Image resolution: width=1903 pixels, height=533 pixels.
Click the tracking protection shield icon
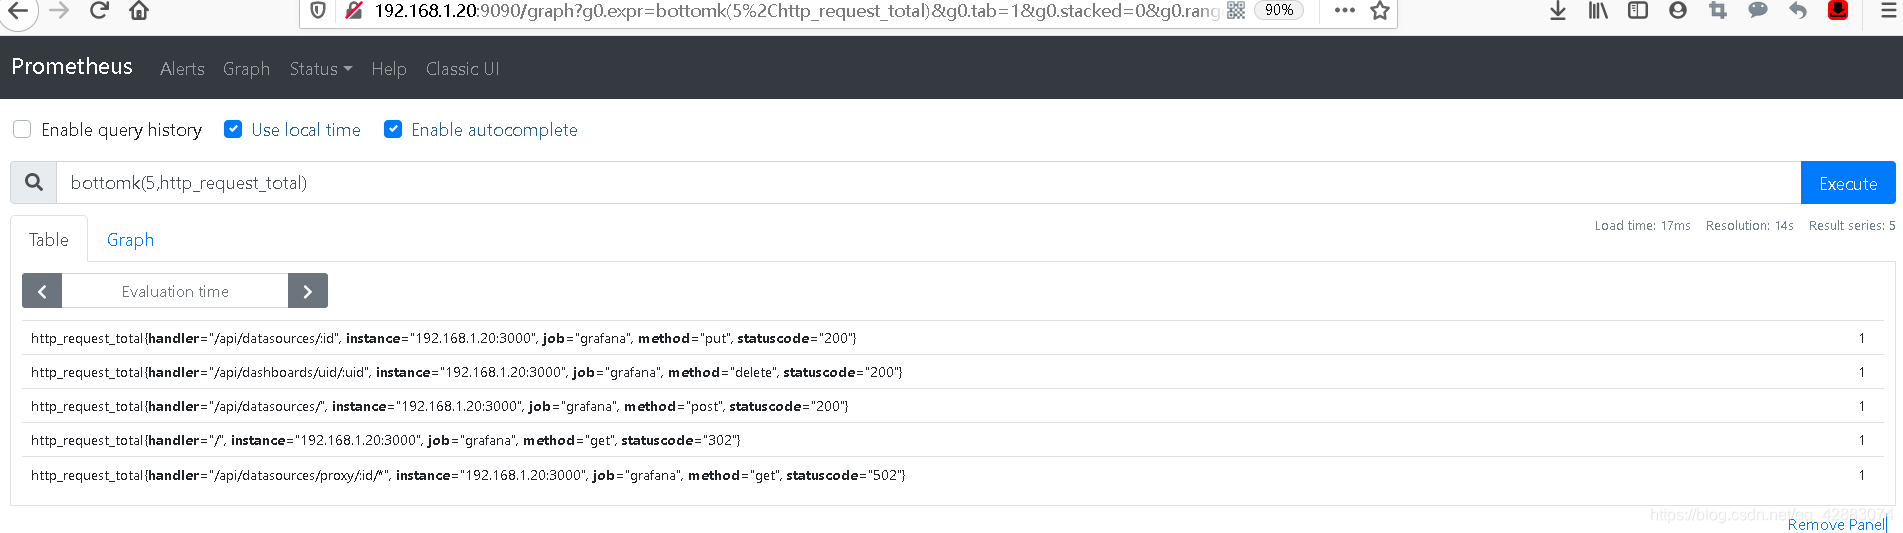[x=318, y=11]
